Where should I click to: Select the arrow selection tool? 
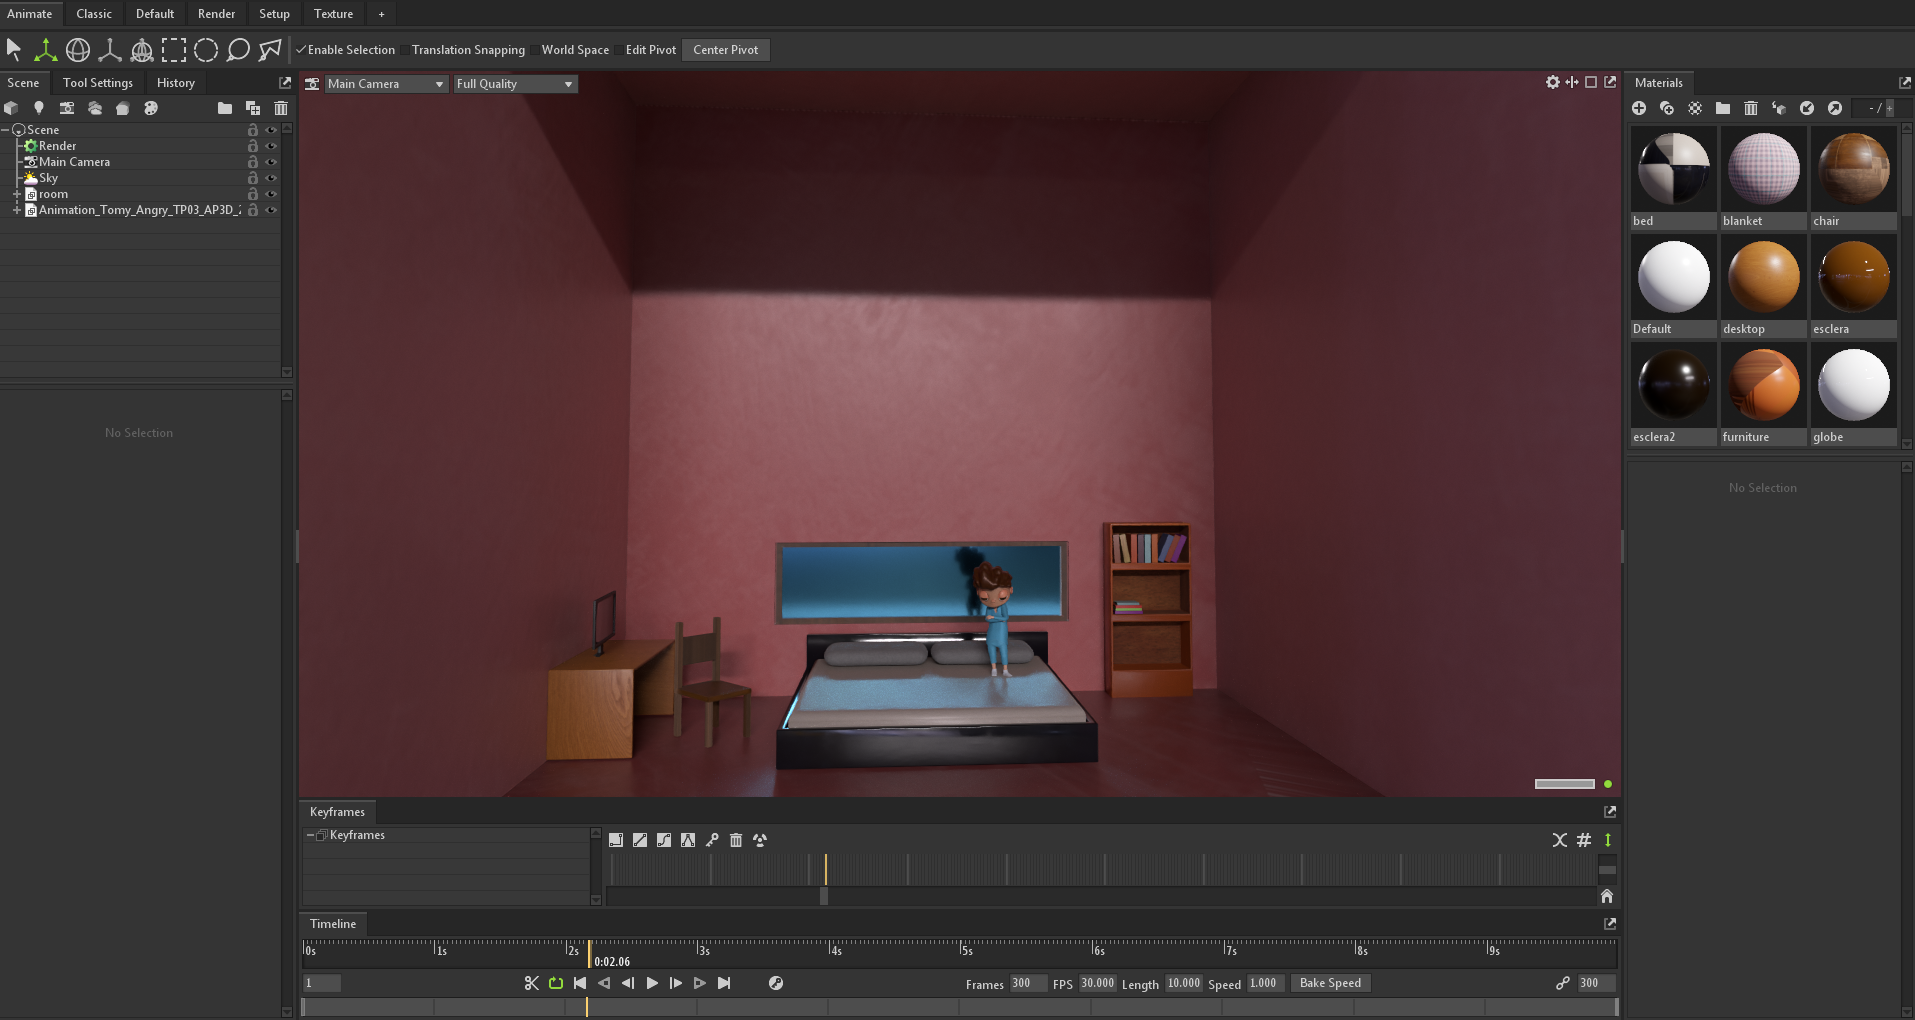click(x=14, y=49)
